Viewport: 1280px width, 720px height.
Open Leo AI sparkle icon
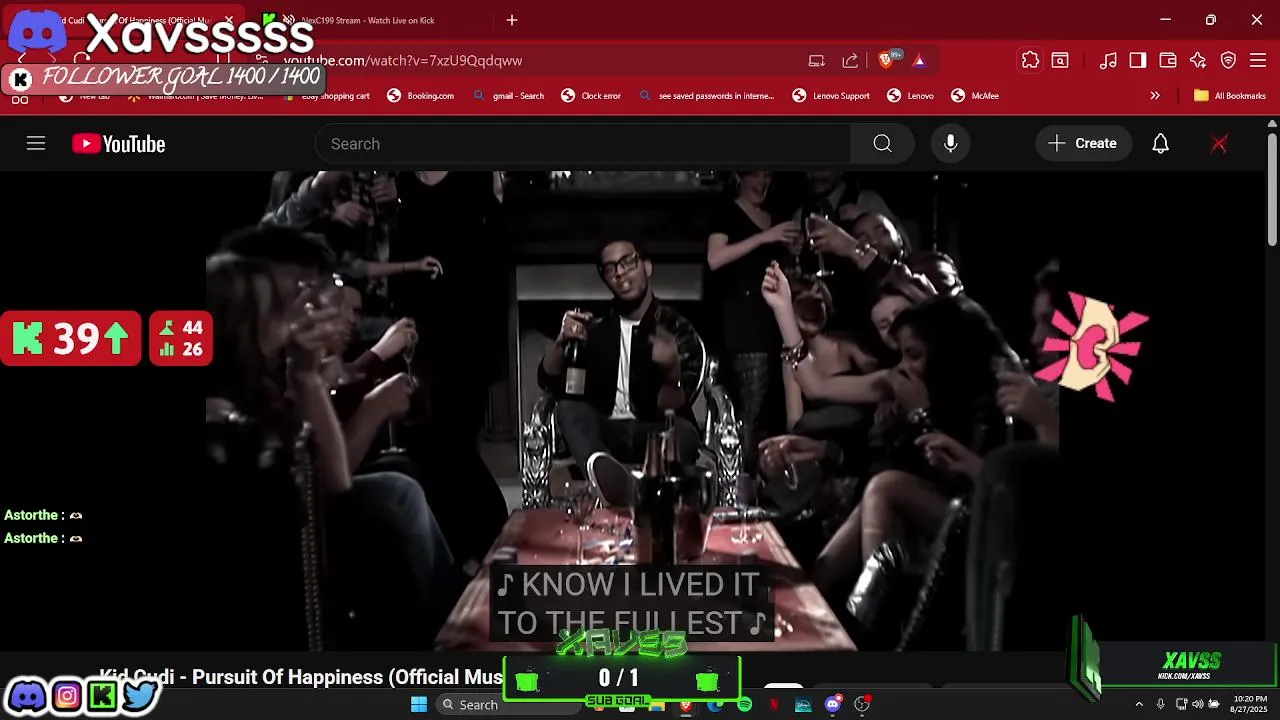coord(1198,60)
